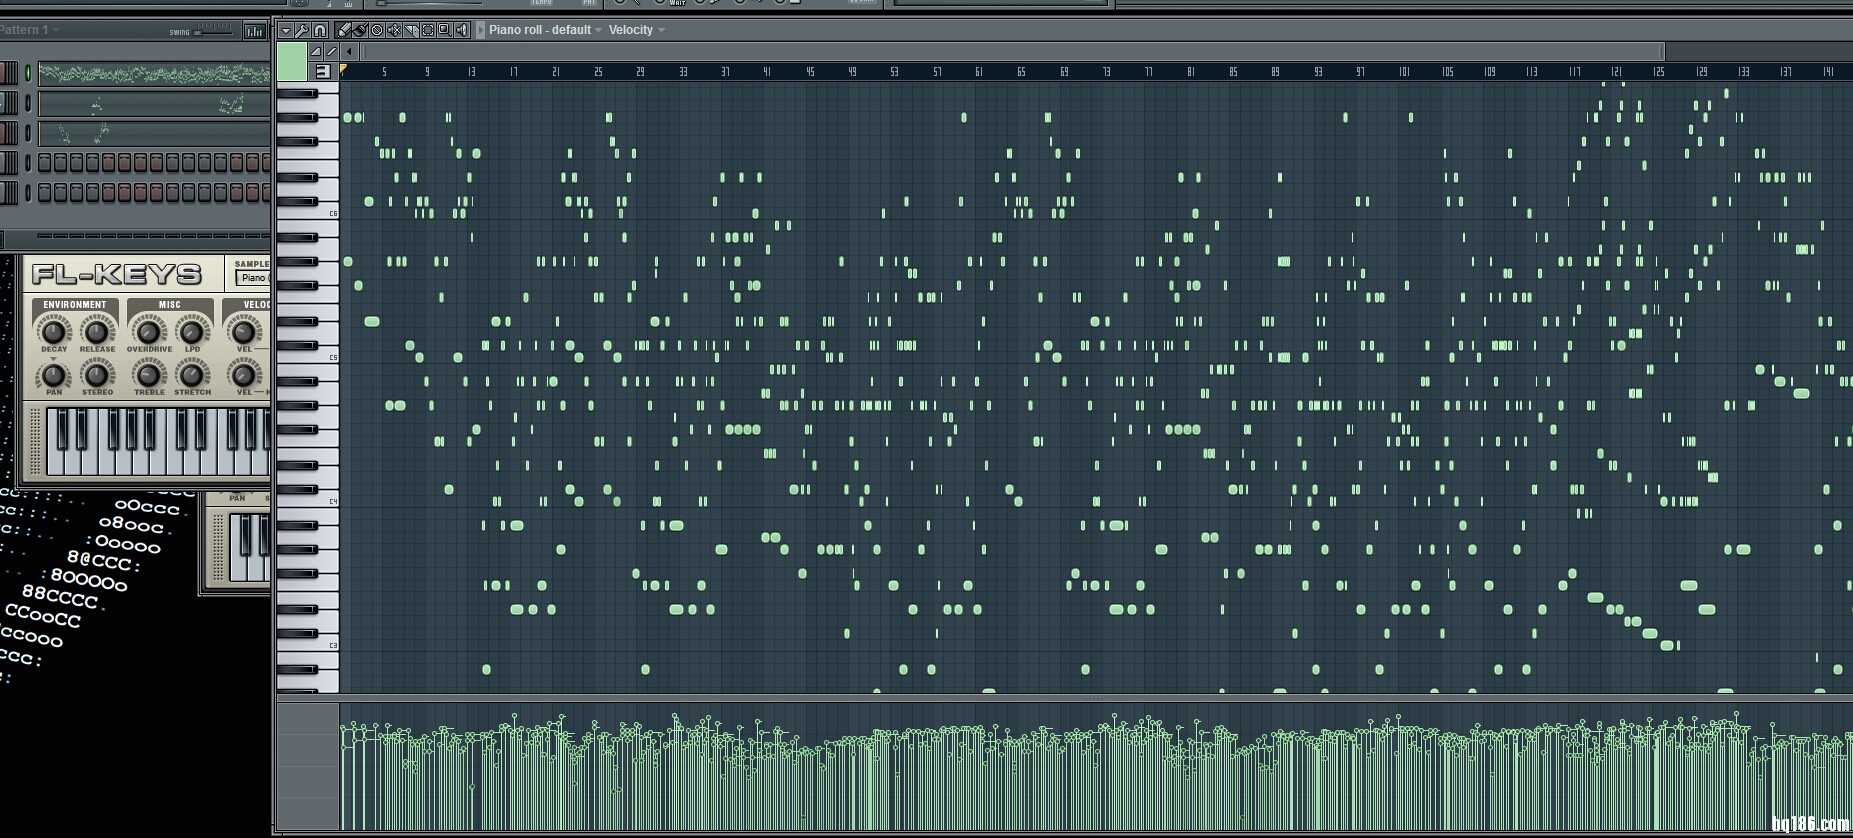Click bar 9 on the timeline ruler
The width and height of the screenshot is (1853, 838).
pos(427,72)
